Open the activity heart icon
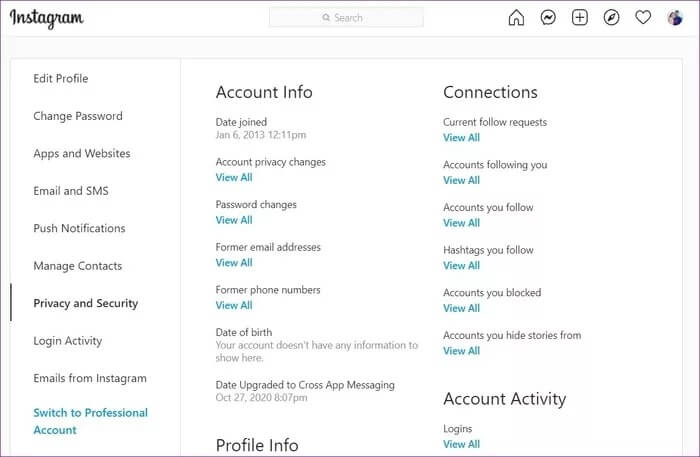Viewport: 700px width, 457px height. coord(643,18)
